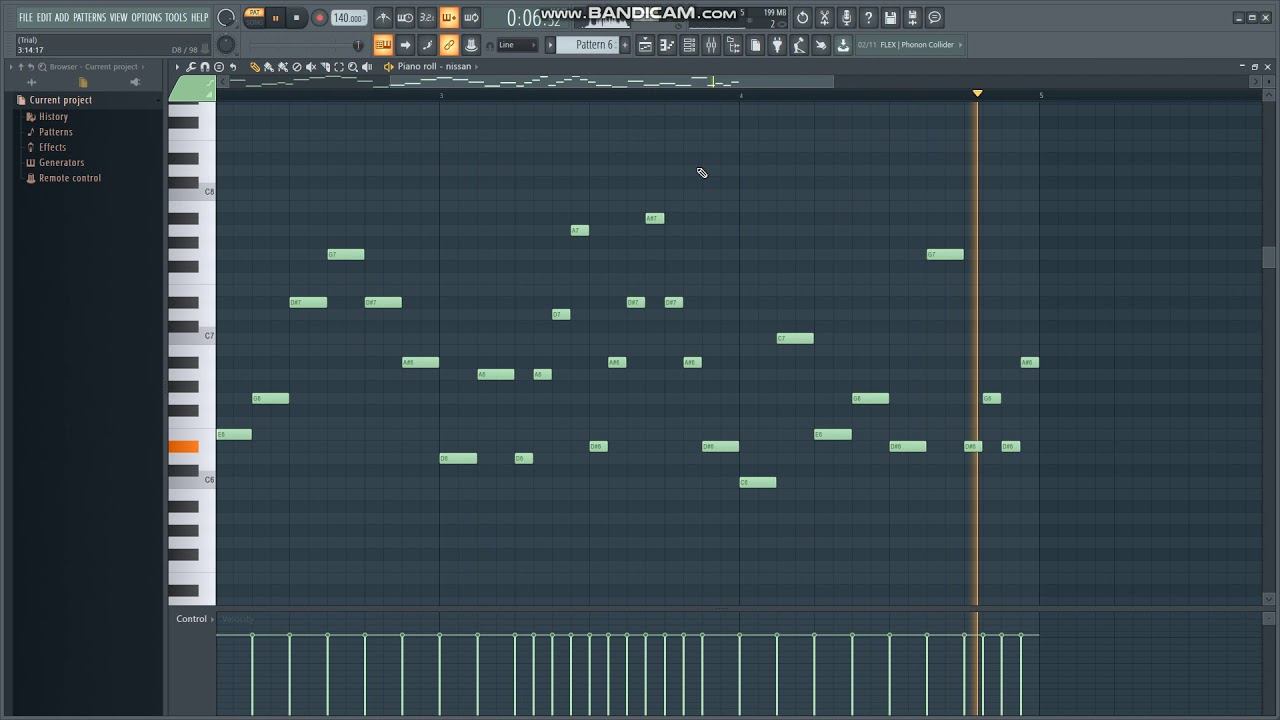The height and width of the screenshot is (720, 1280).
Task: Start recording with the record button
Action: (x=320, y=18)
